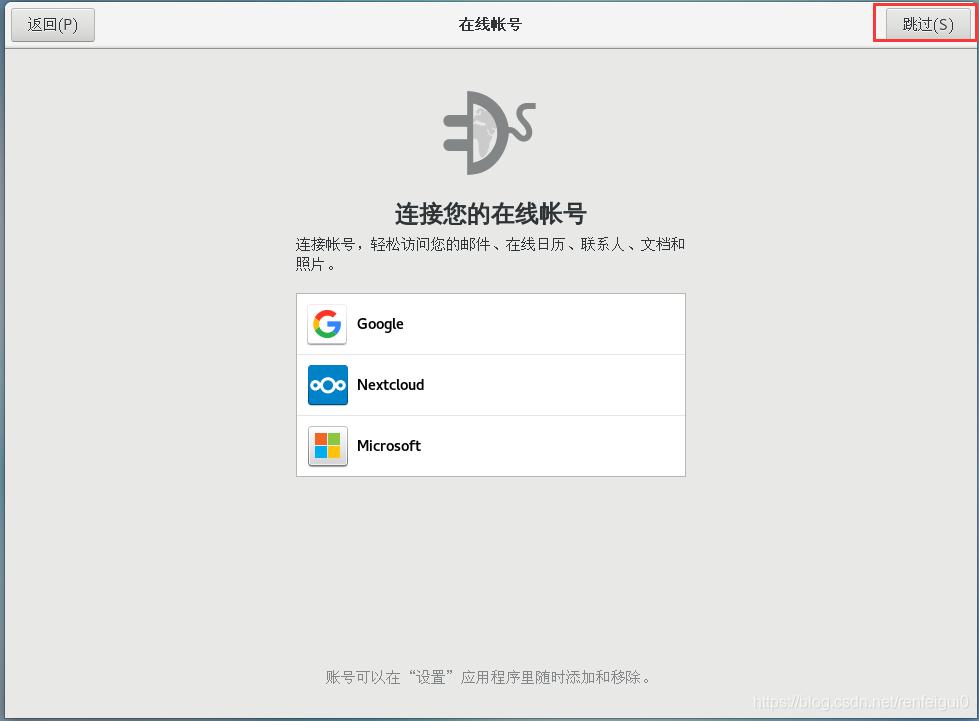
Task: Click the description text below the heading
Action: (489, 252)
